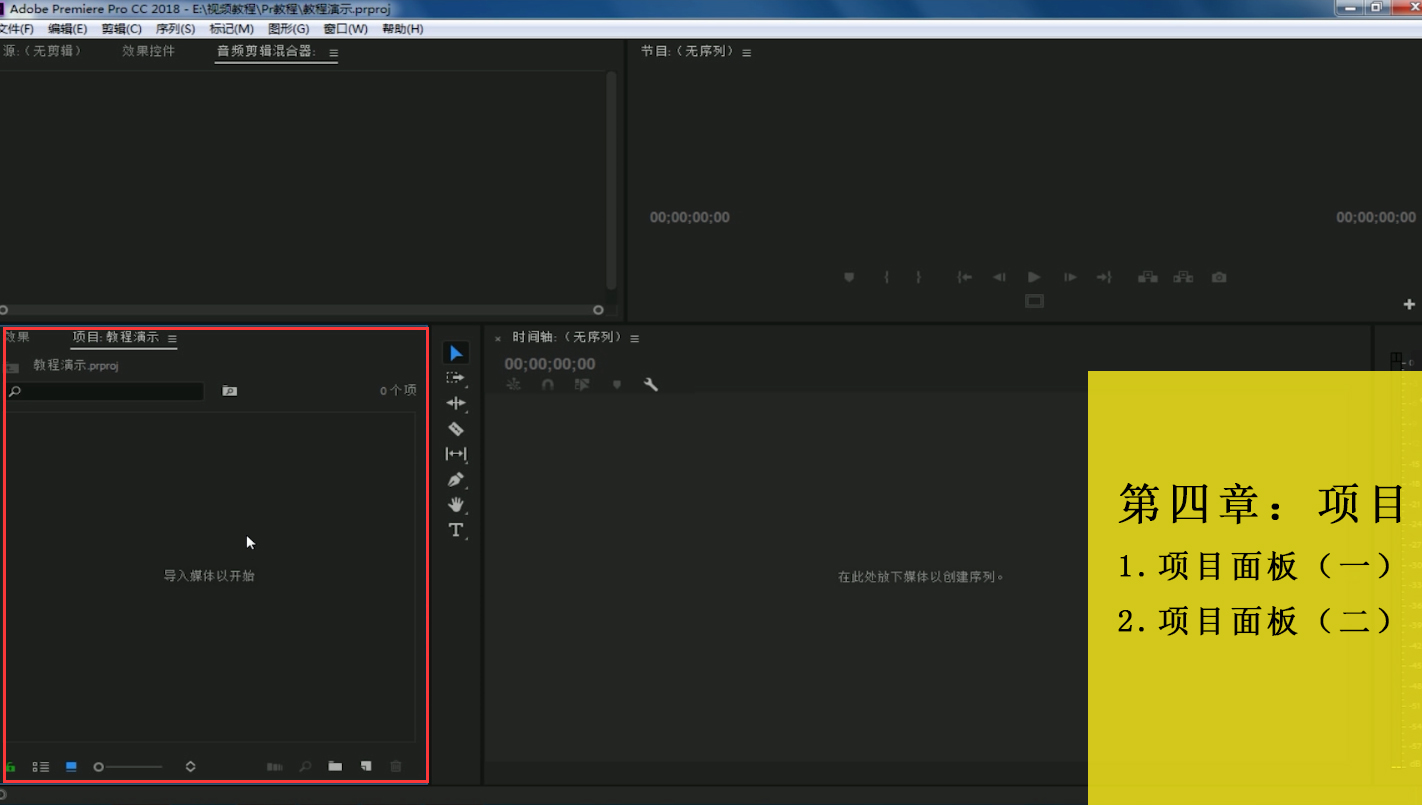The image size is (1422, 805).
Task: Switch to 音频剪辑混合器 tab
Action: pos(266,51)
